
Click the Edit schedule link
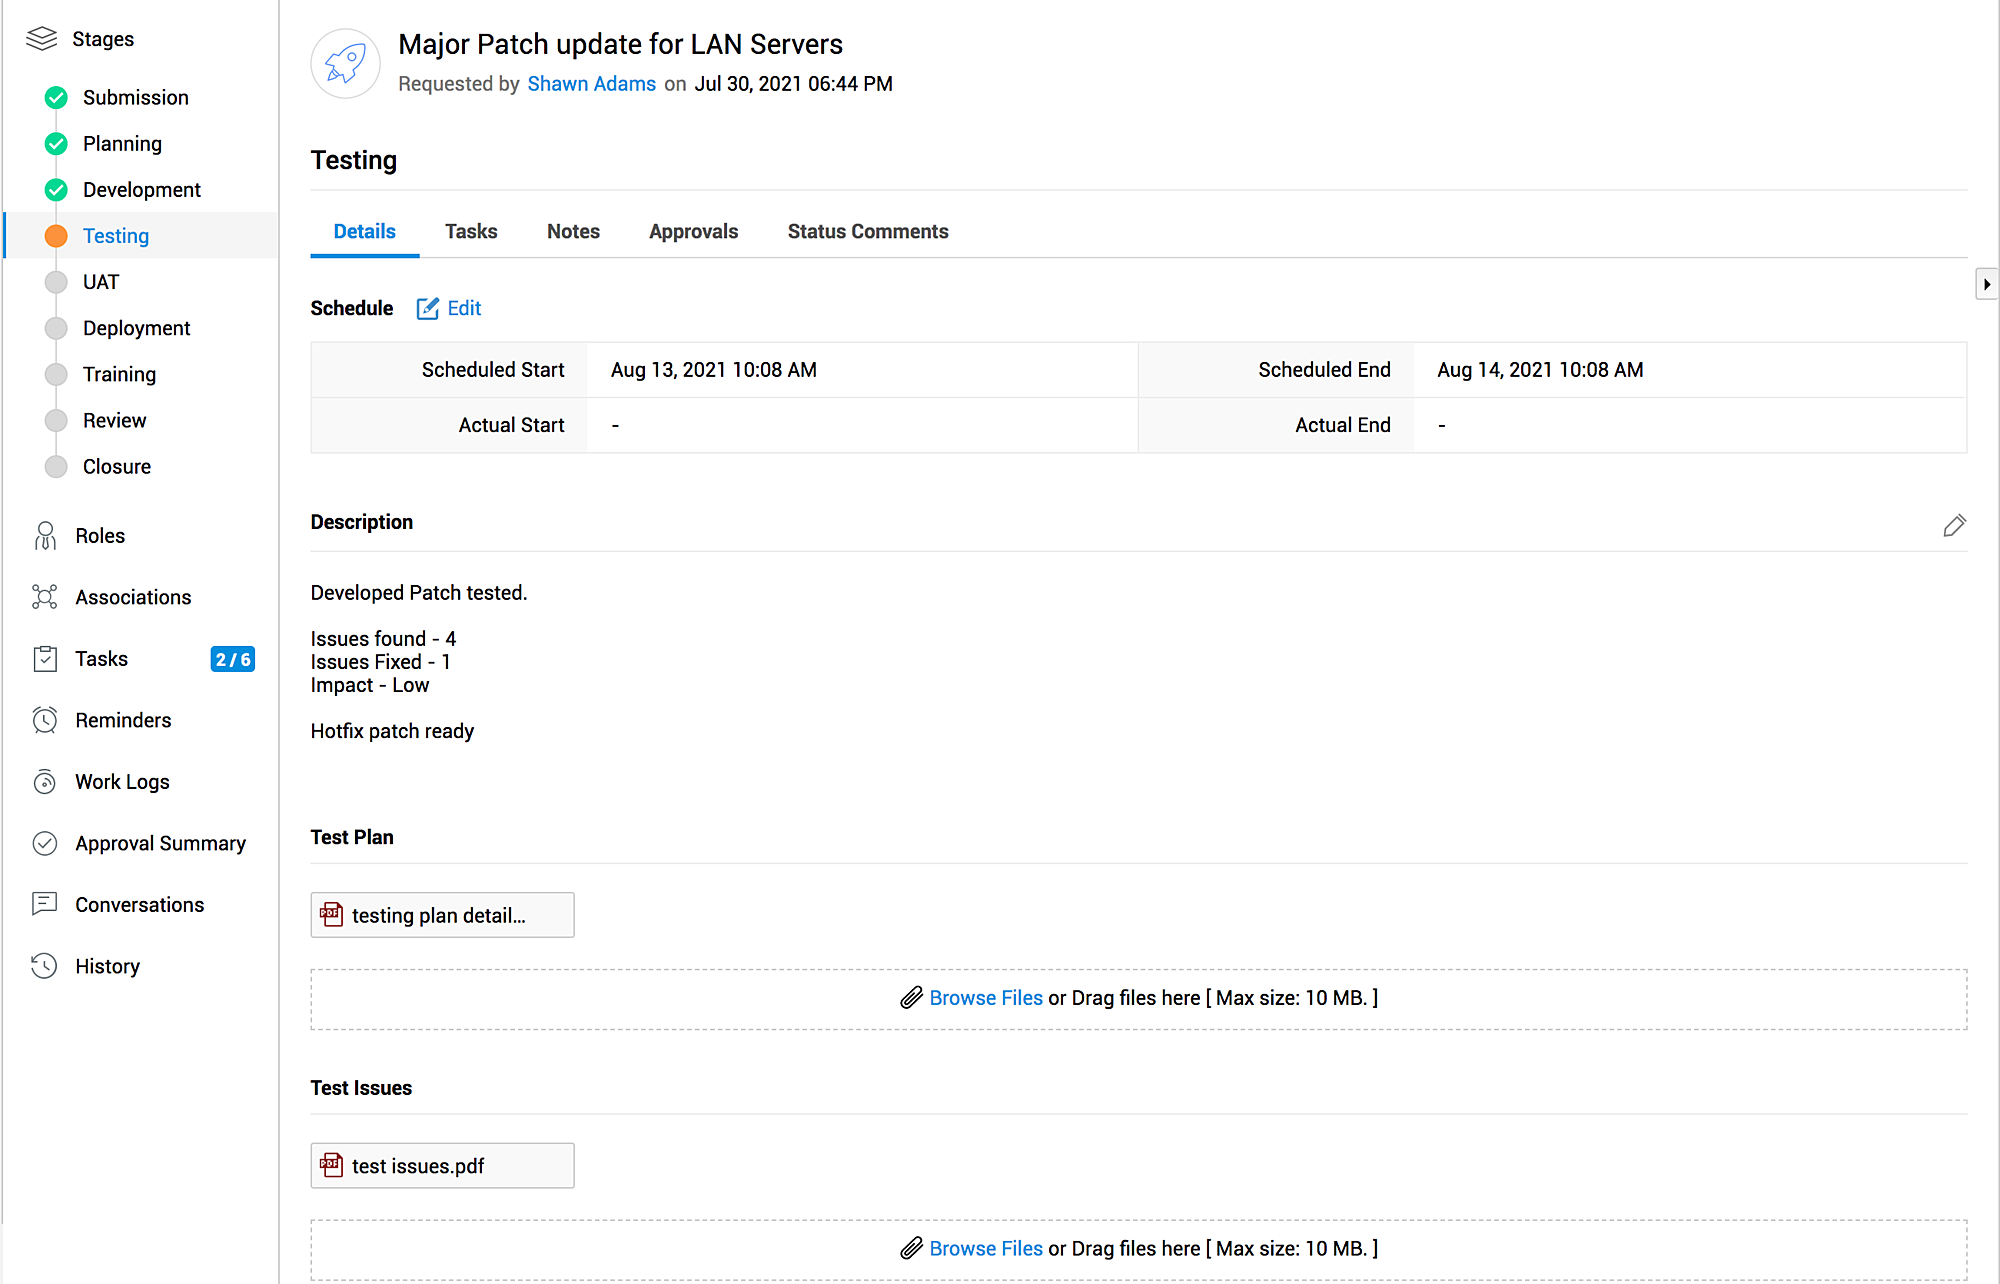click(x=464, y=308)
